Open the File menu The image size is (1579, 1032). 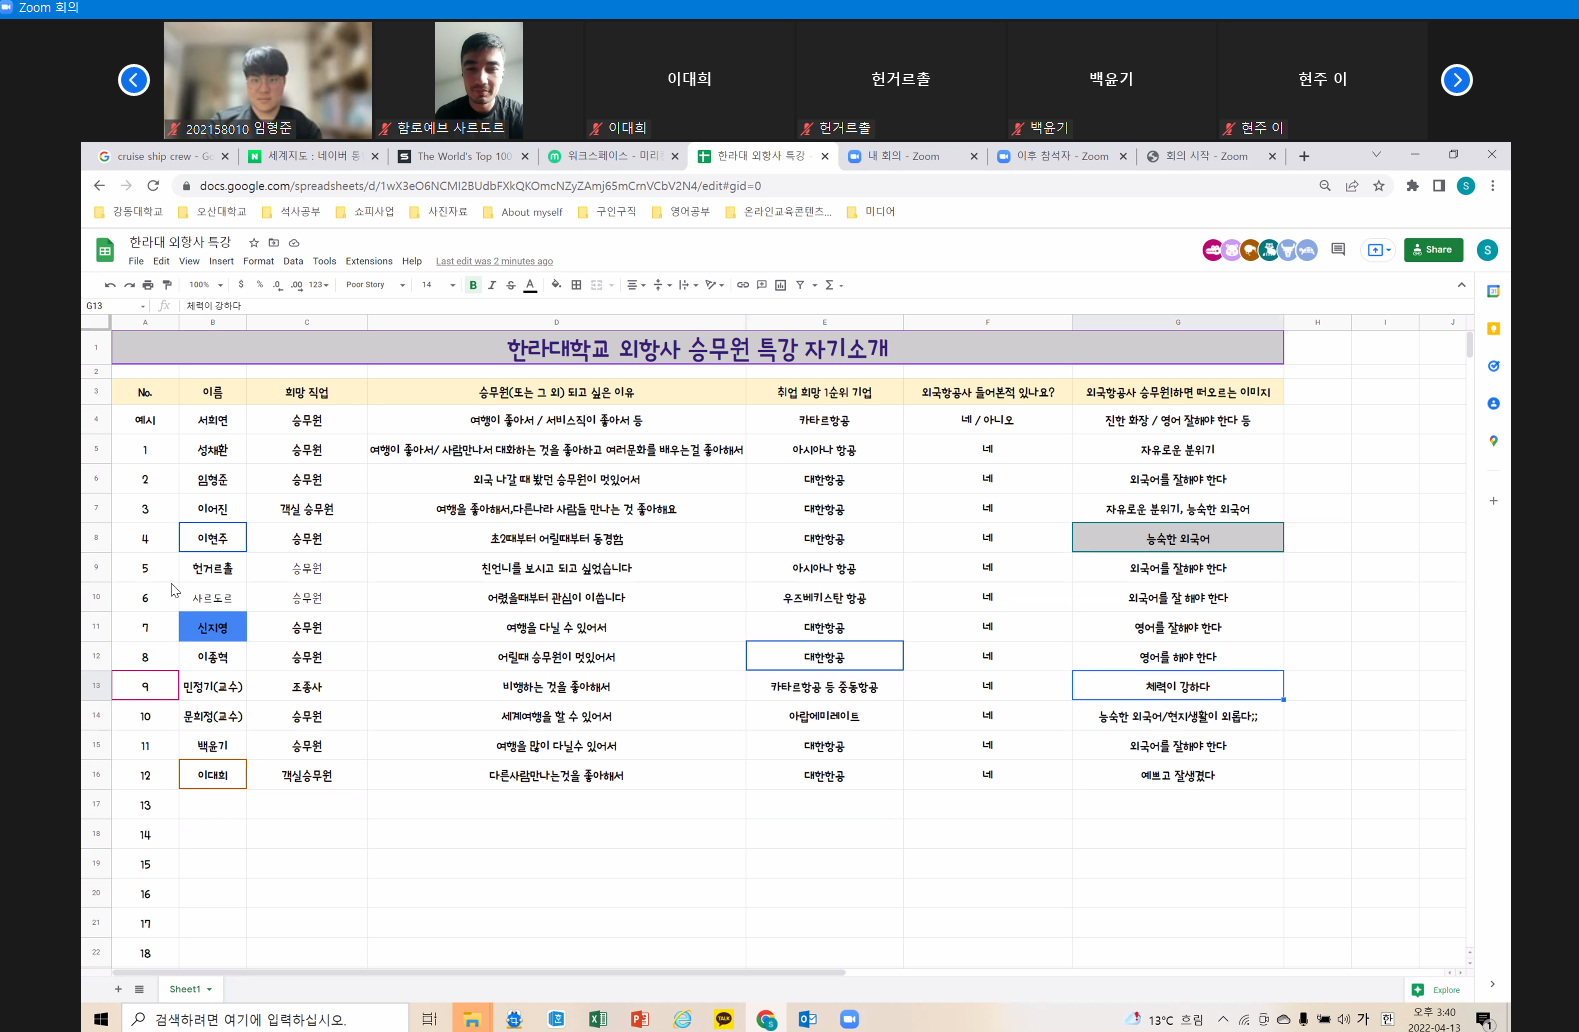(x=136, y=261)
